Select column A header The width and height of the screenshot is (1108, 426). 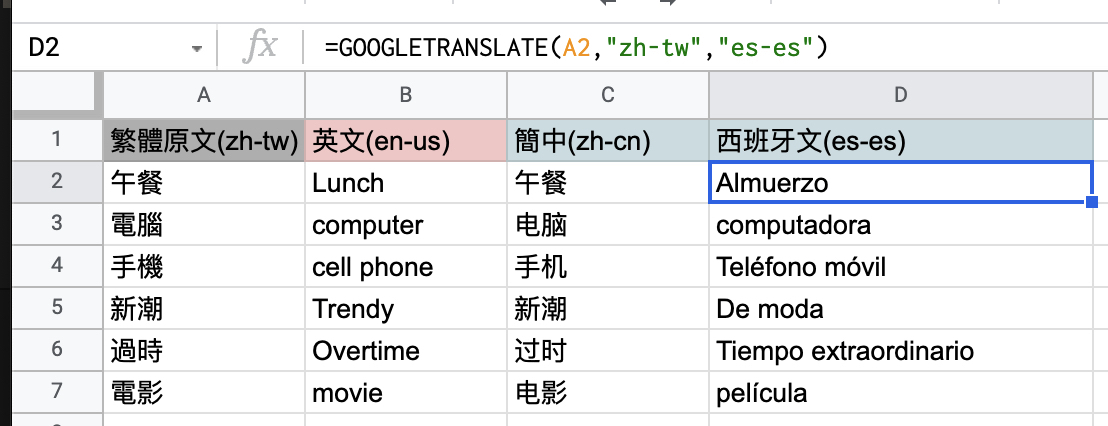(x=204, y=95)
